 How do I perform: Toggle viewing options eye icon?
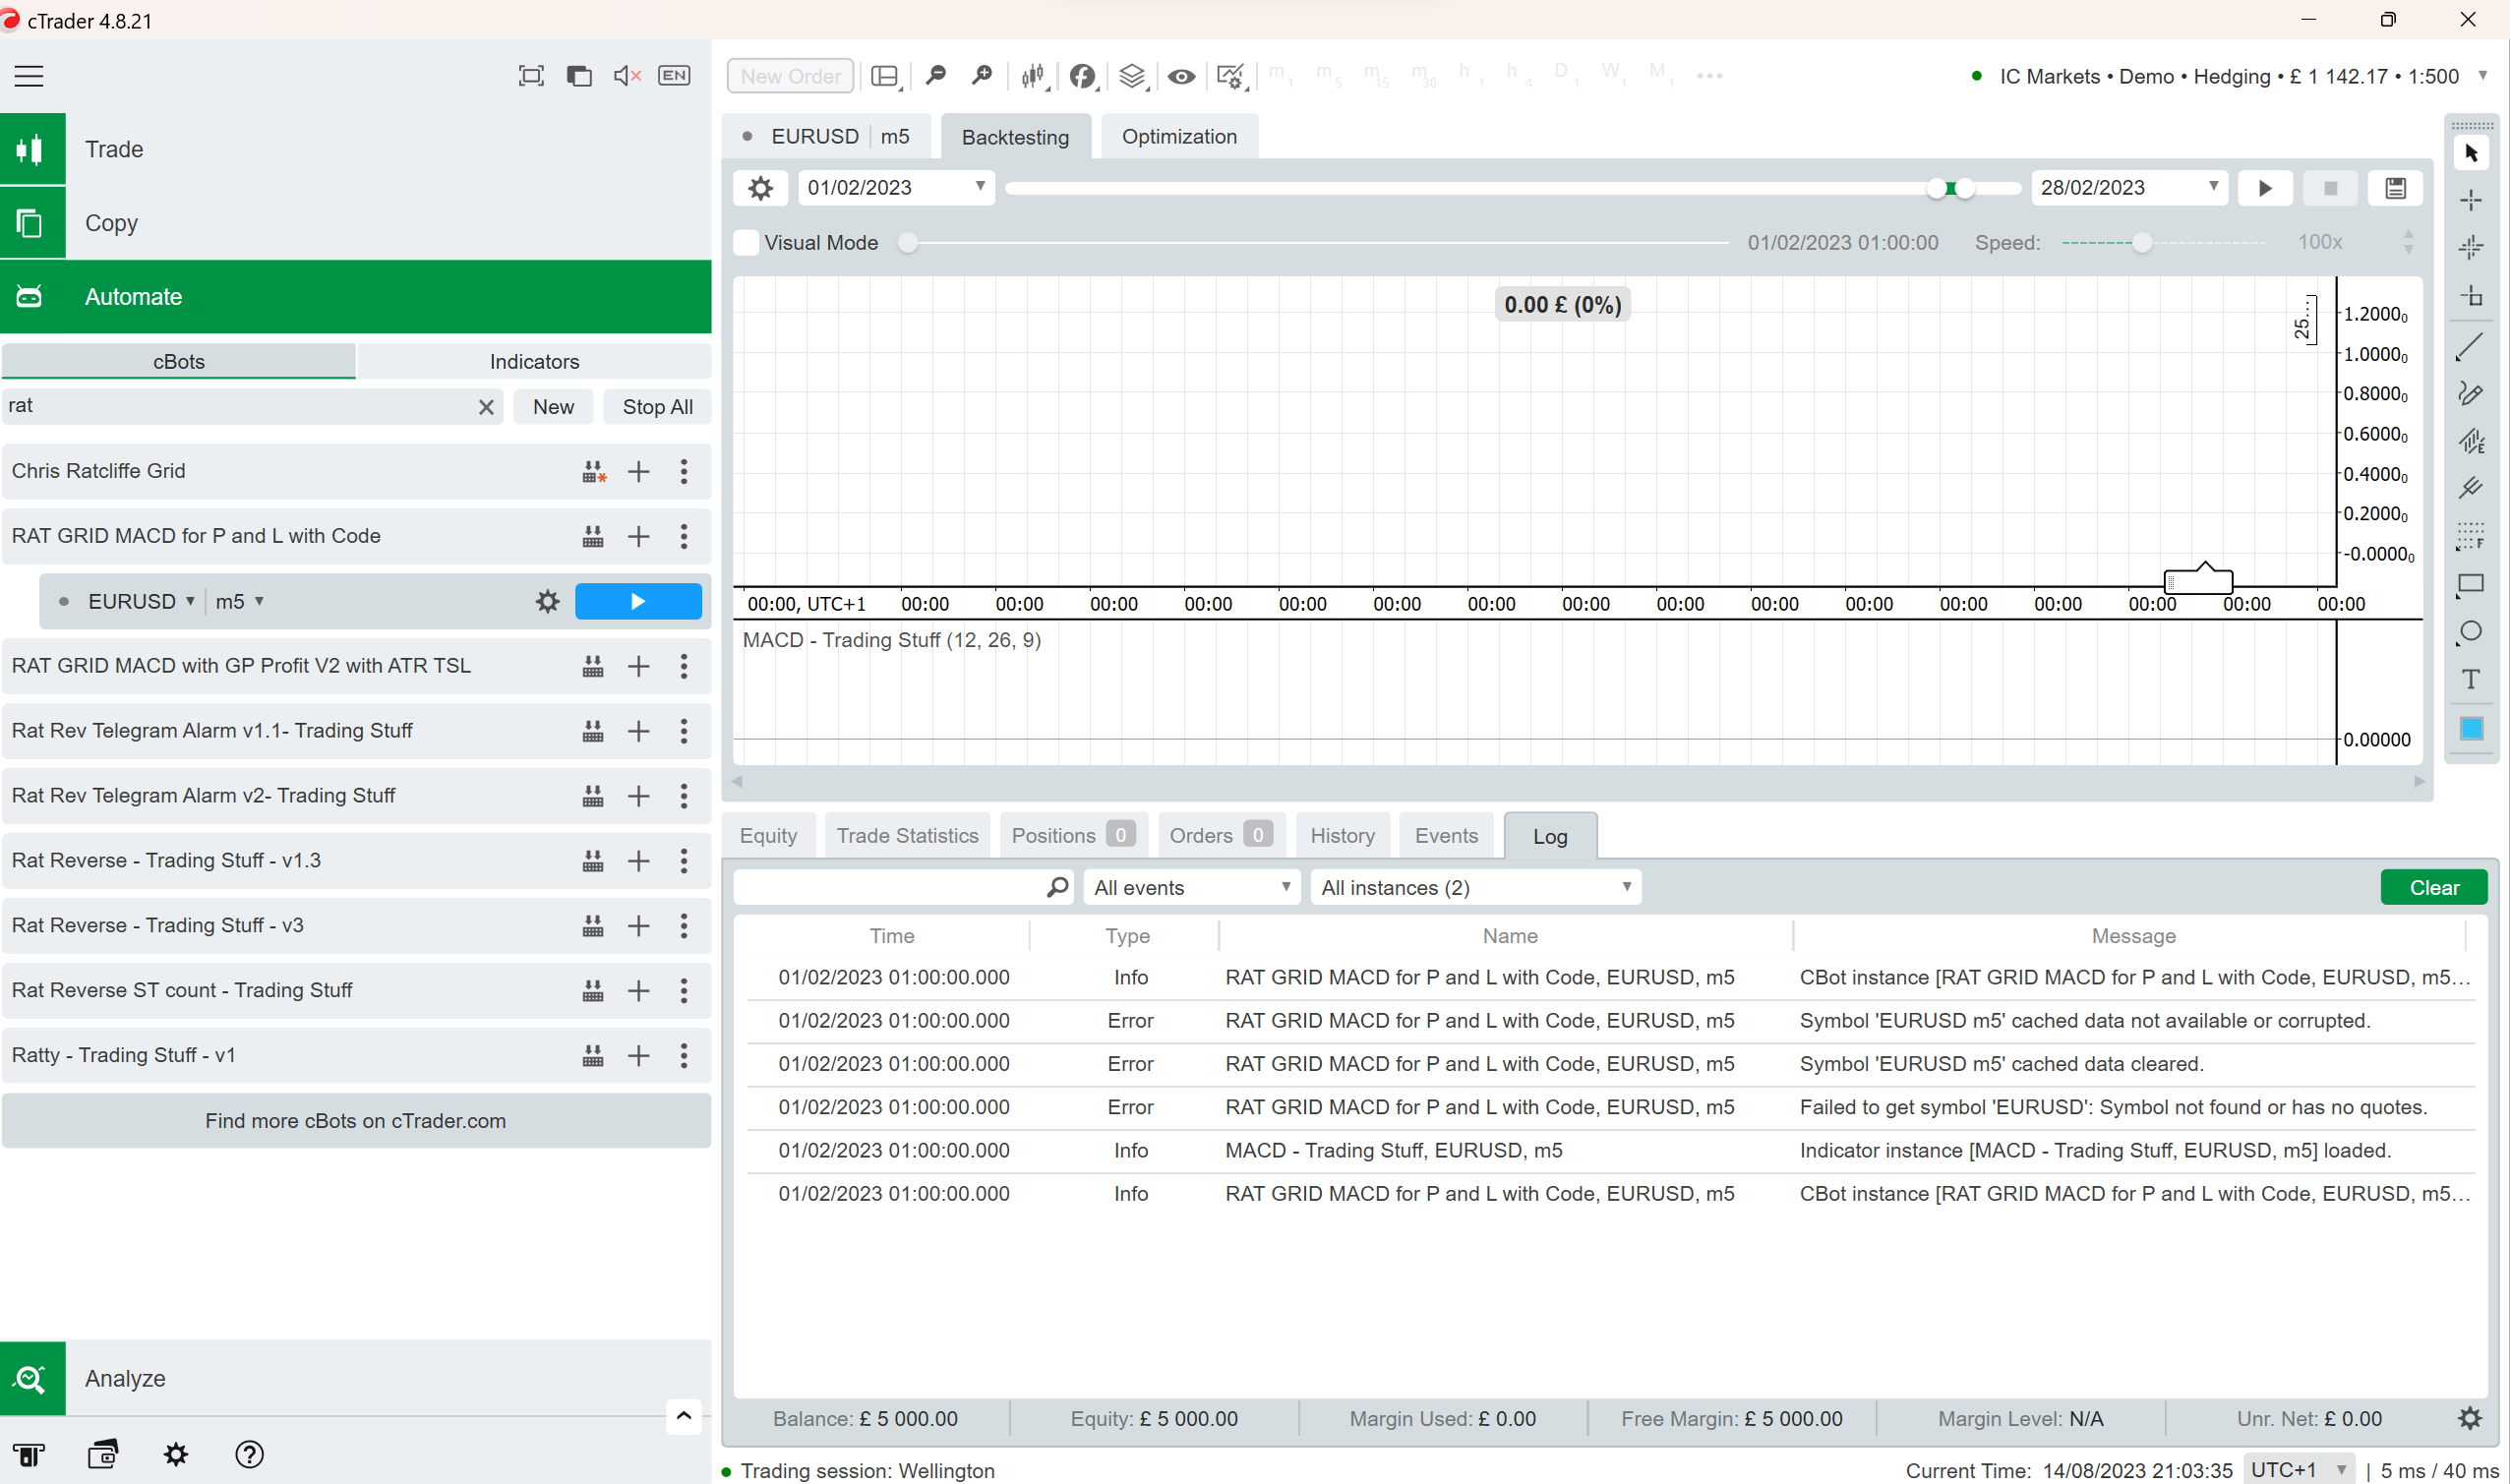coord(1181,76)
